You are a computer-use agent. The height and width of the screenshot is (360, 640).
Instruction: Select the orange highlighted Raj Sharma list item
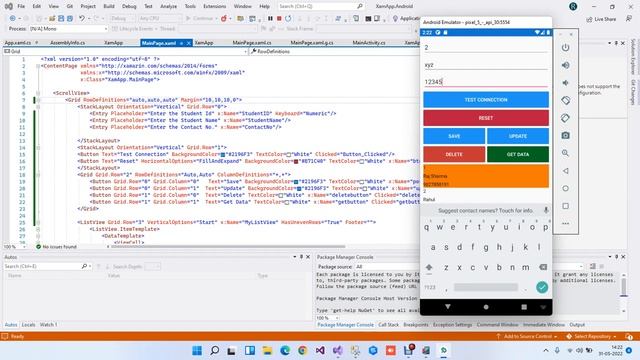(x=486, y=176)
